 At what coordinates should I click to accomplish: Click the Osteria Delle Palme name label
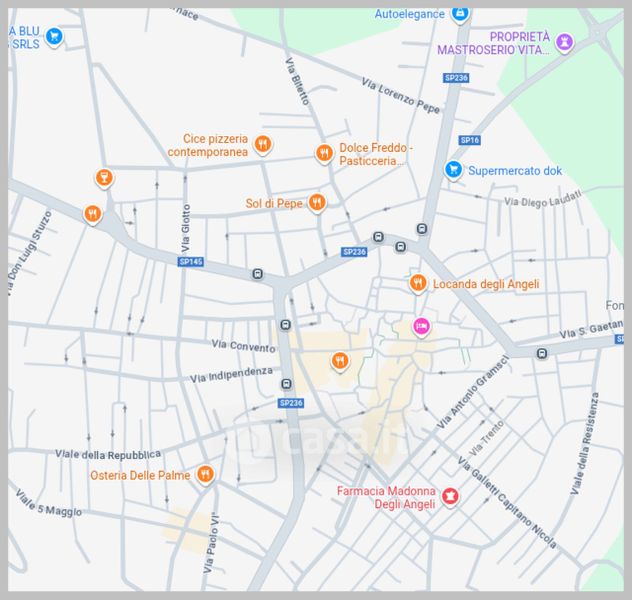(x=139, y=475)
